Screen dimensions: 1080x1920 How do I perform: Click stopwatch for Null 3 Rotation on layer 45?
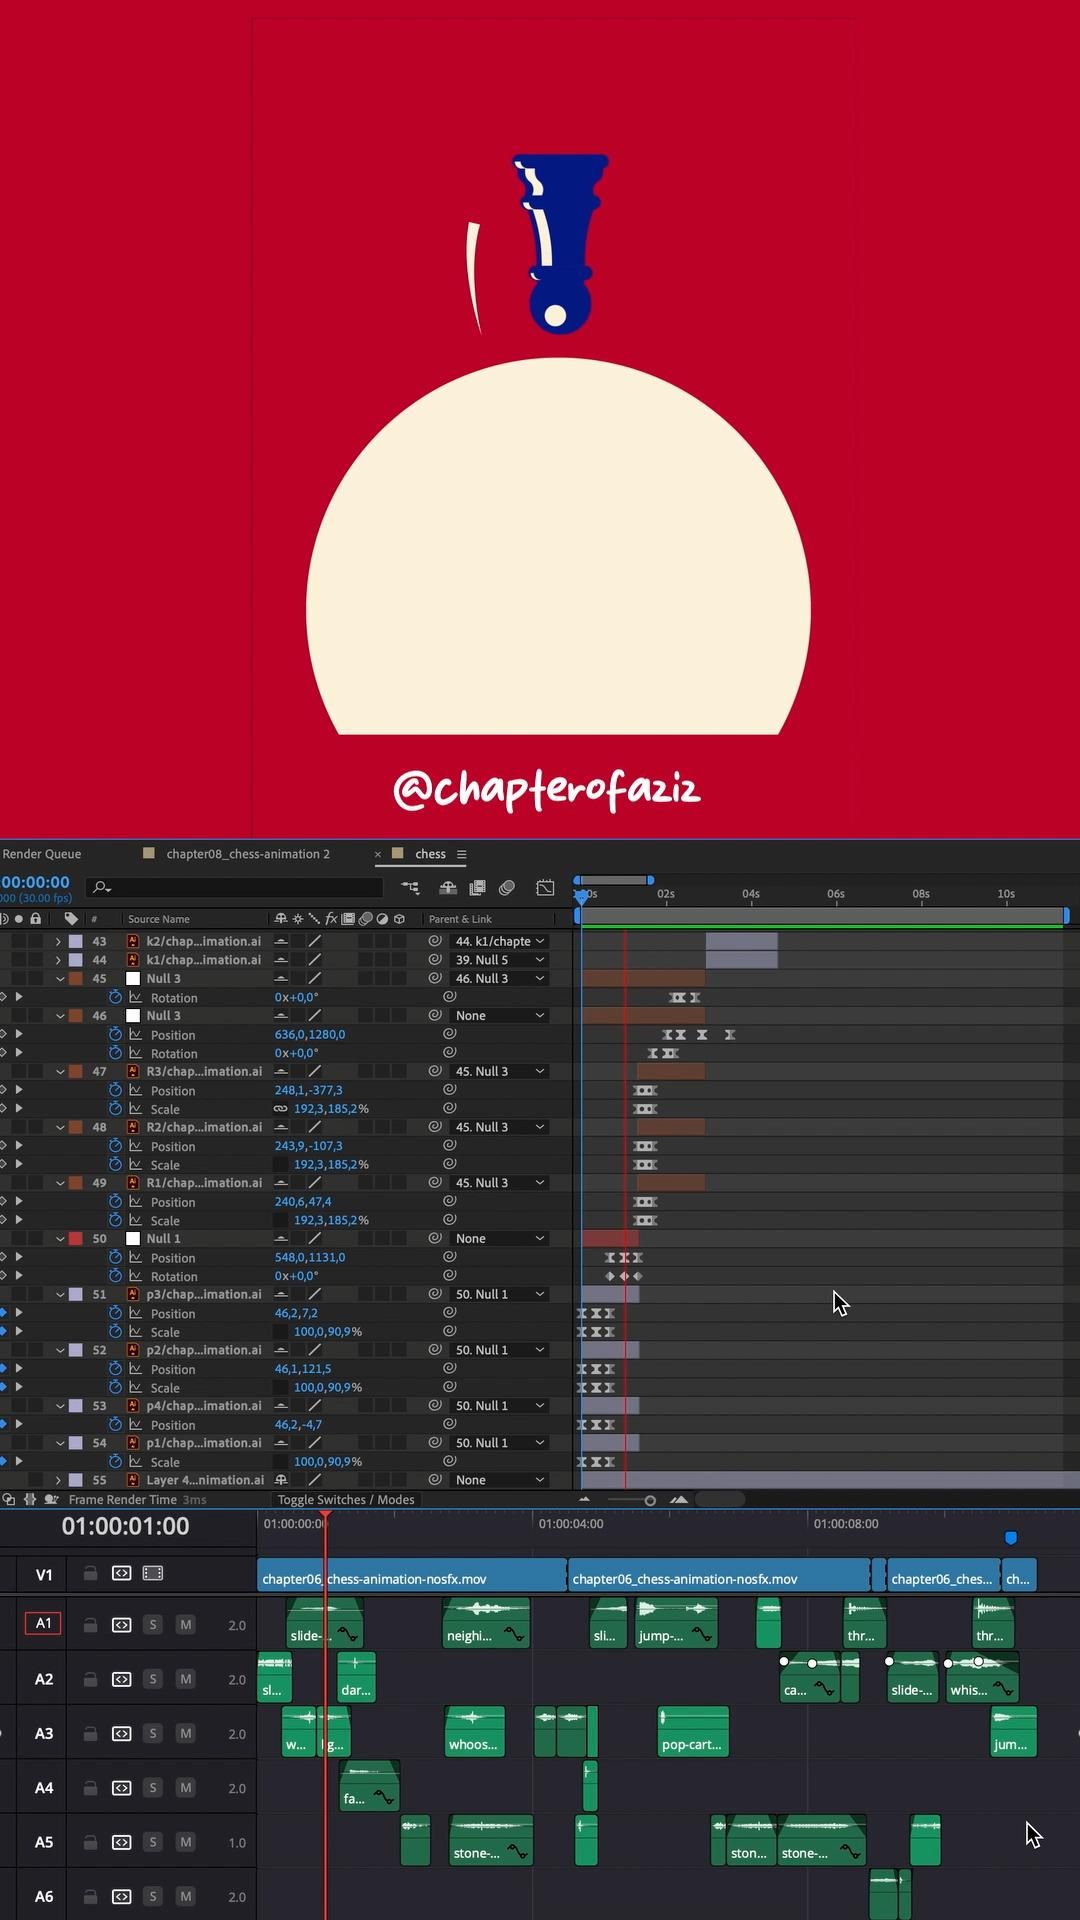pyautogui.click(x=115, y=997)
